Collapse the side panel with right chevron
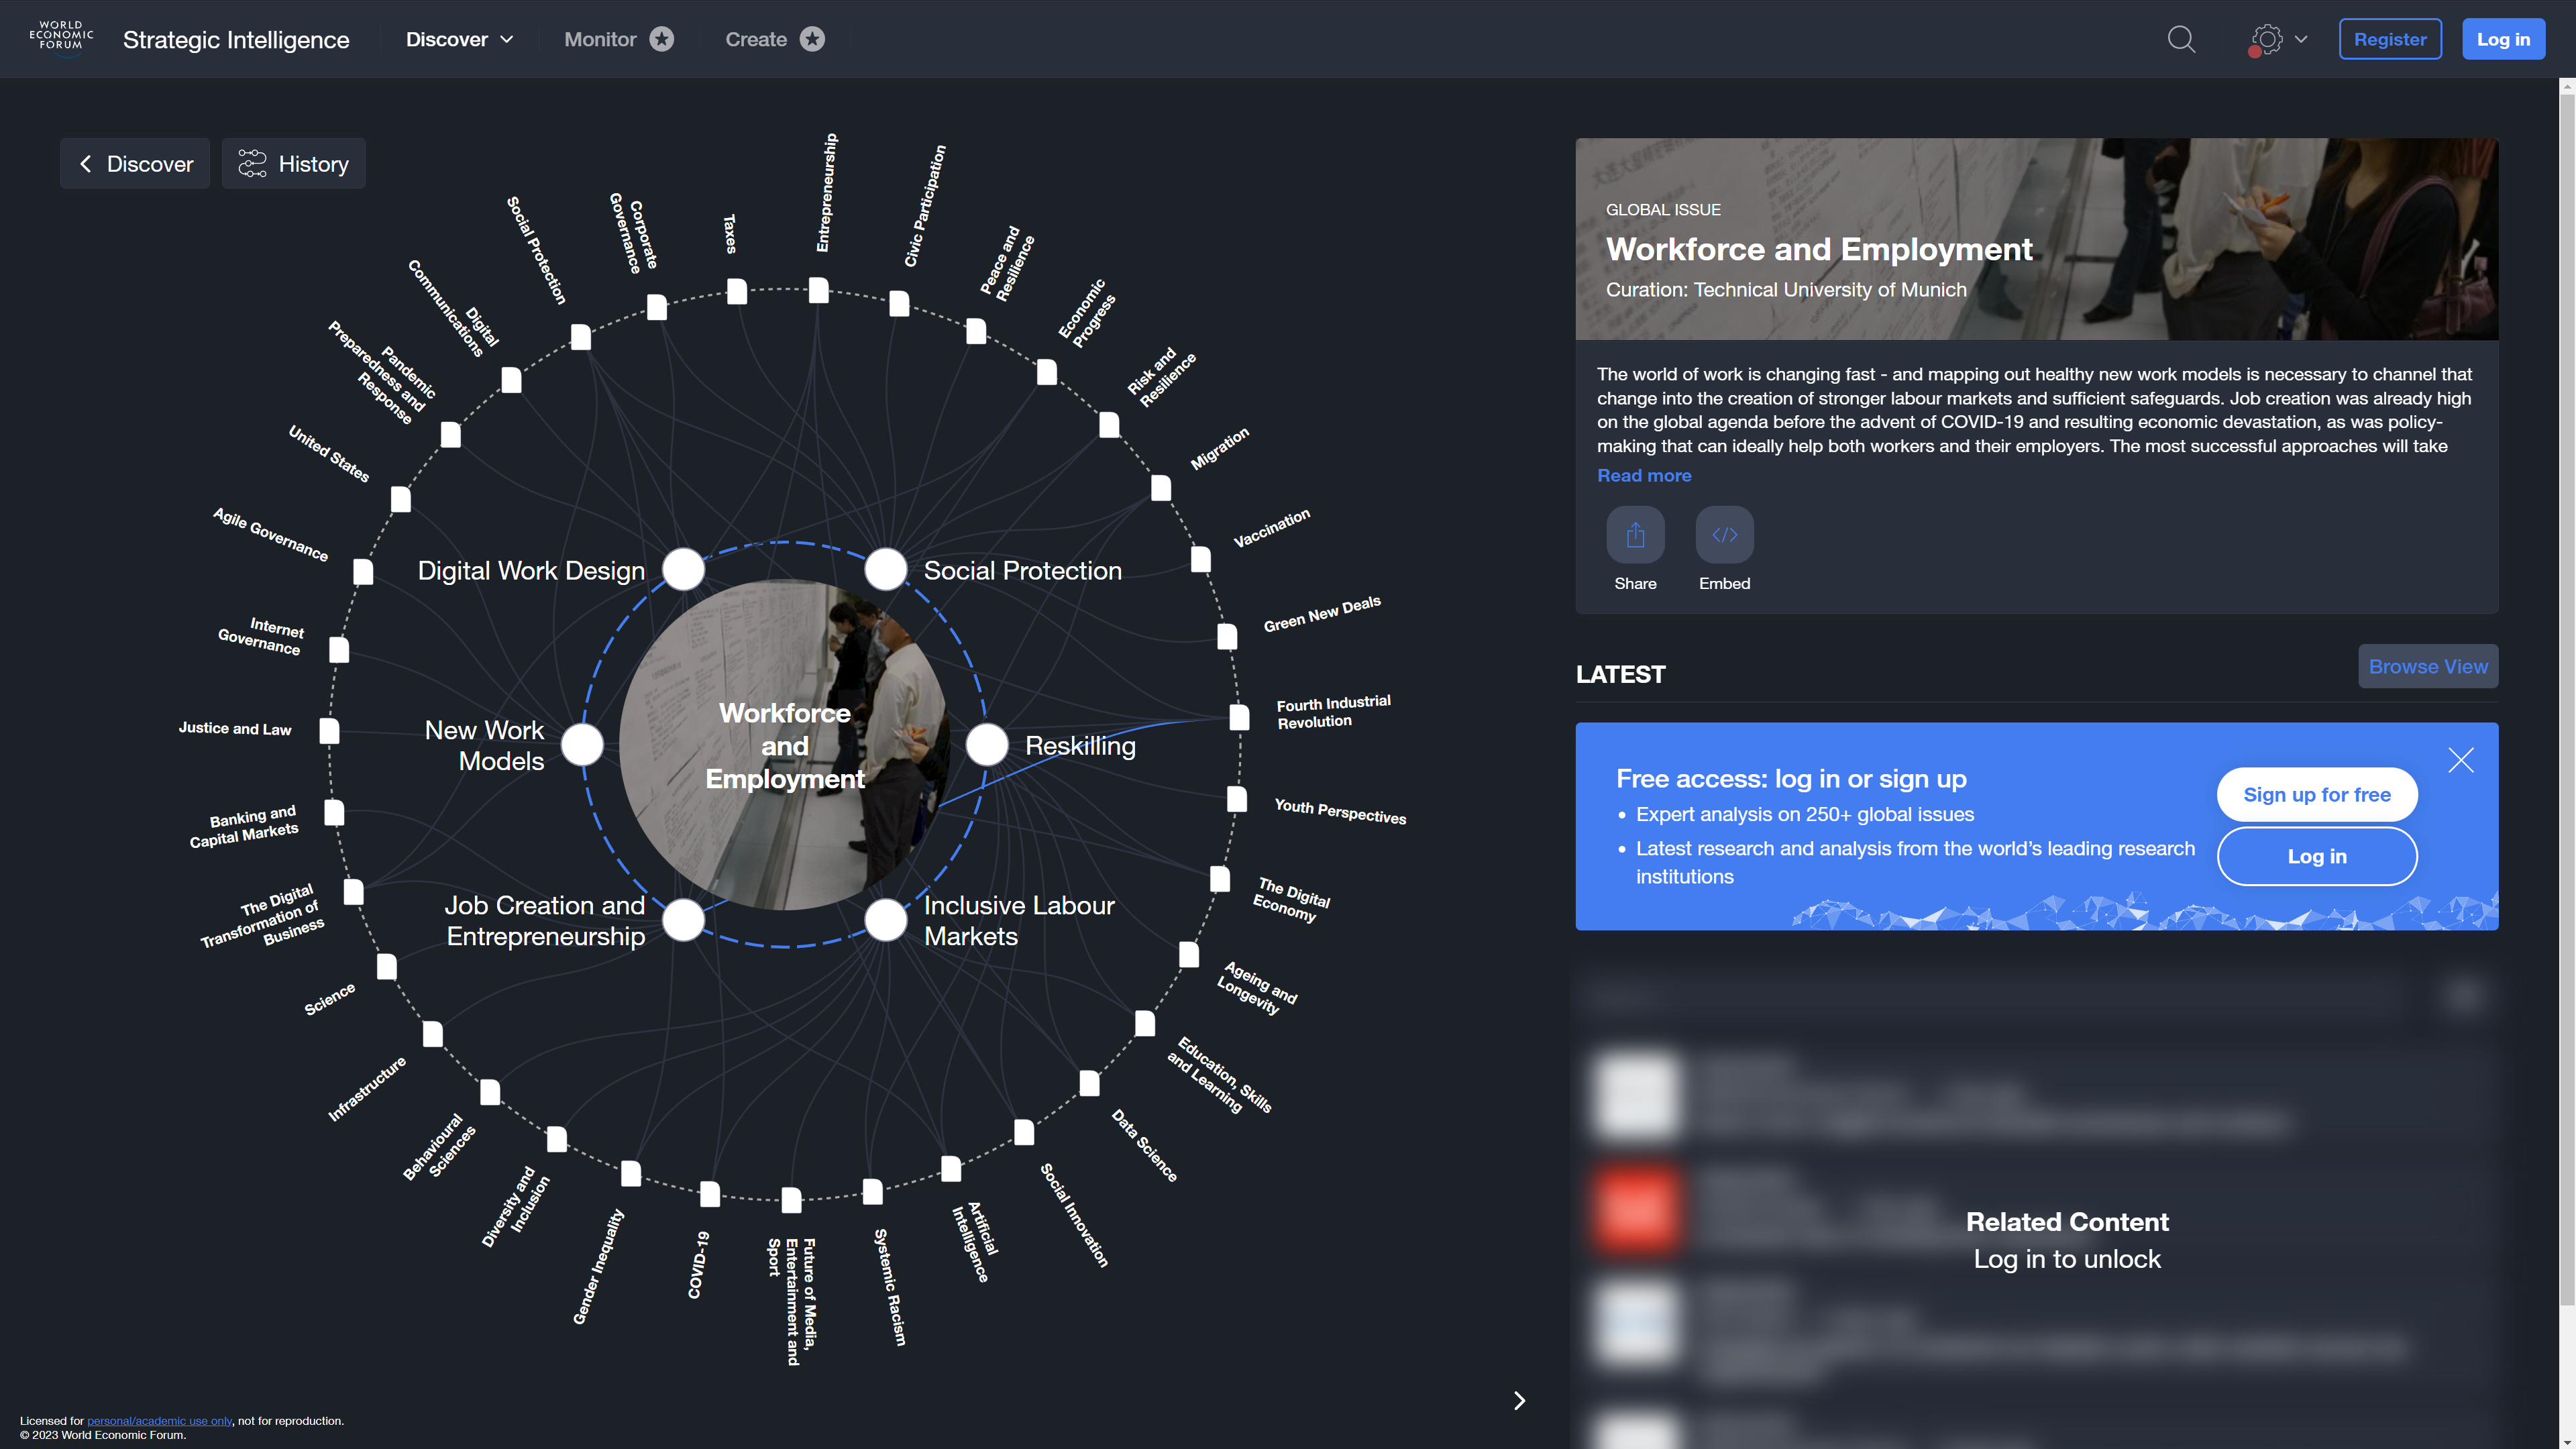2576x1449 pixels. (x=1519, y=1400)
